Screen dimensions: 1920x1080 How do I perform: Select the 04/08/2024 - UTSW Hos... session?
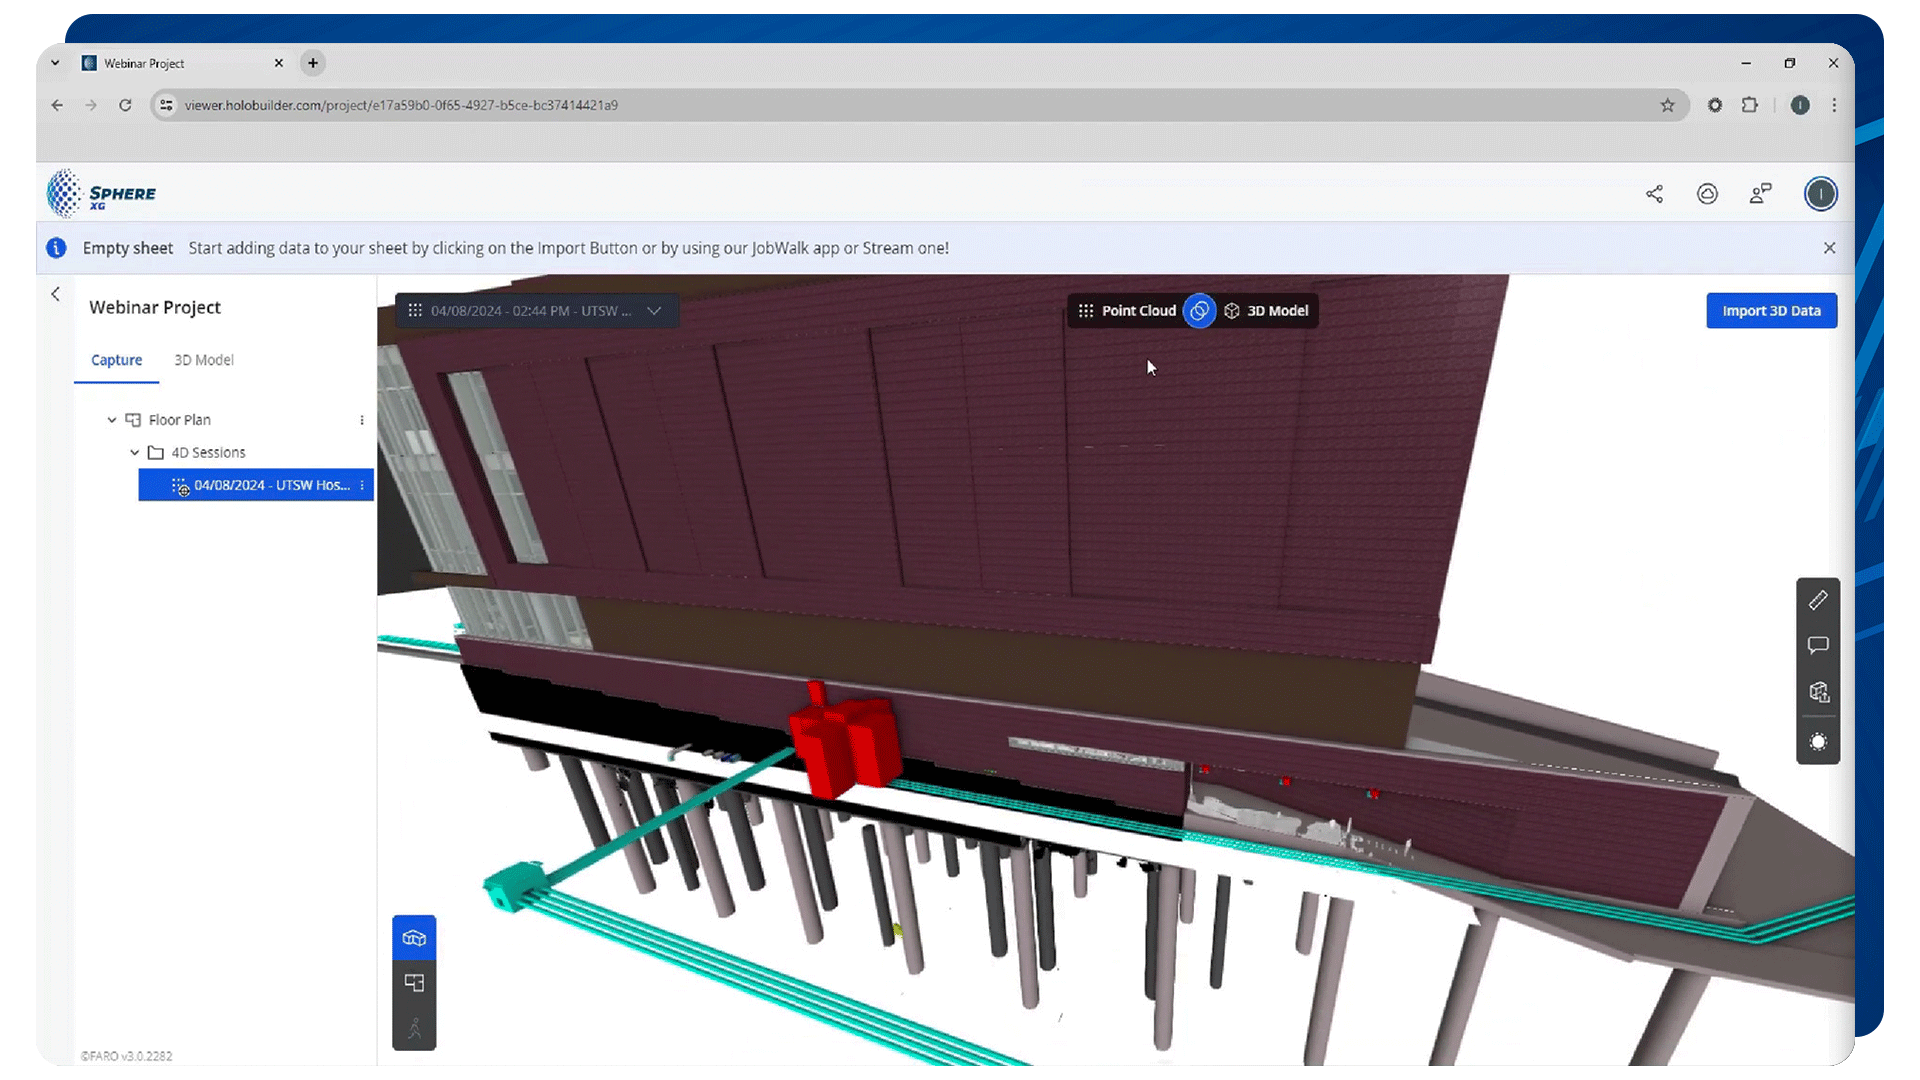(256, 485)
